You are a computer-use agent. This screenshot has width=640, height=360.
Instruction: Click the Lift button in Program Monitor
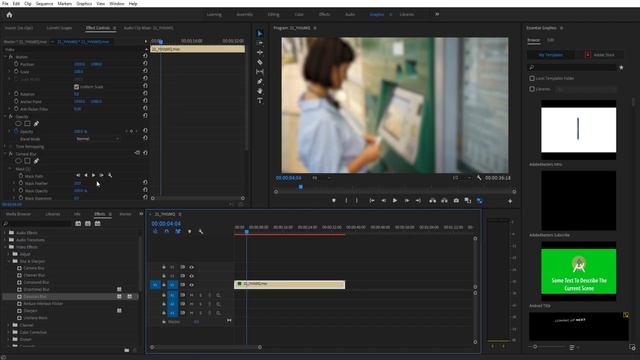[x=433, y=201]
